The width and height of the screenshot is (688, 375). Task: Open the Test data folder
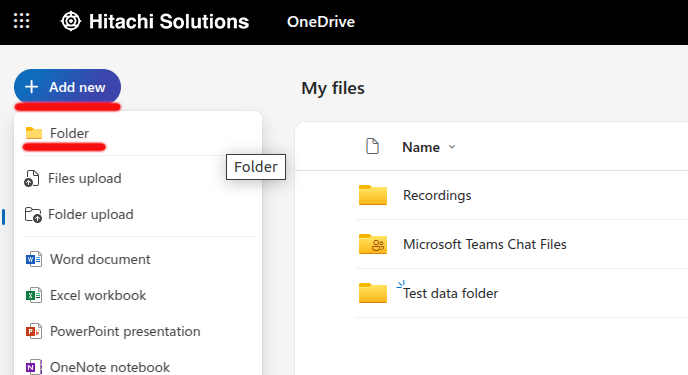point(451,293)
